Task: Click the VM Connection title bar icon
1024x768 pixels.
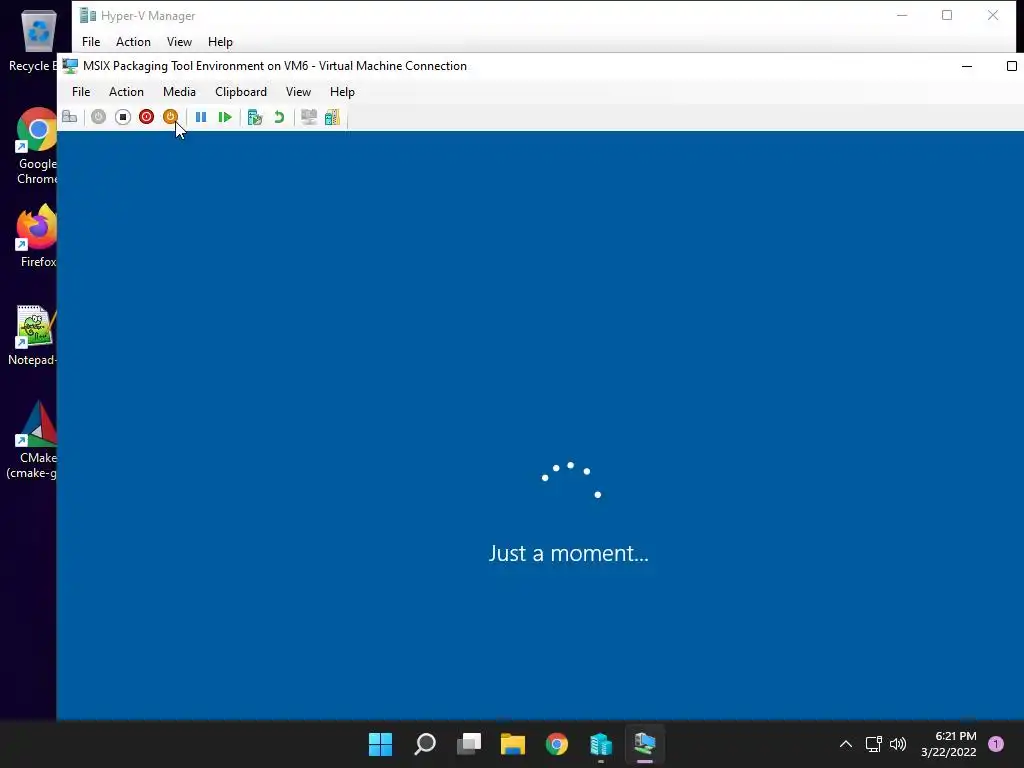Action: coord(71,66)
